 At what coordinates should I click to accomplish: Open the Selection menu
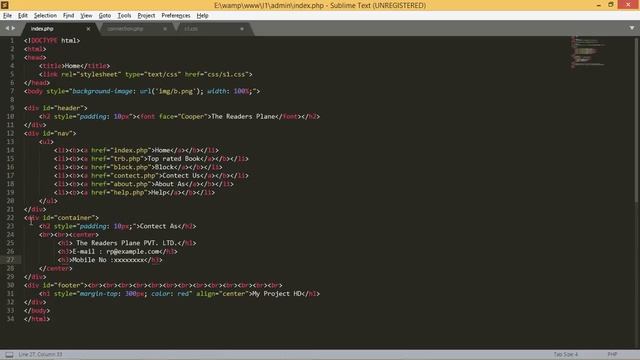point(45,16)
